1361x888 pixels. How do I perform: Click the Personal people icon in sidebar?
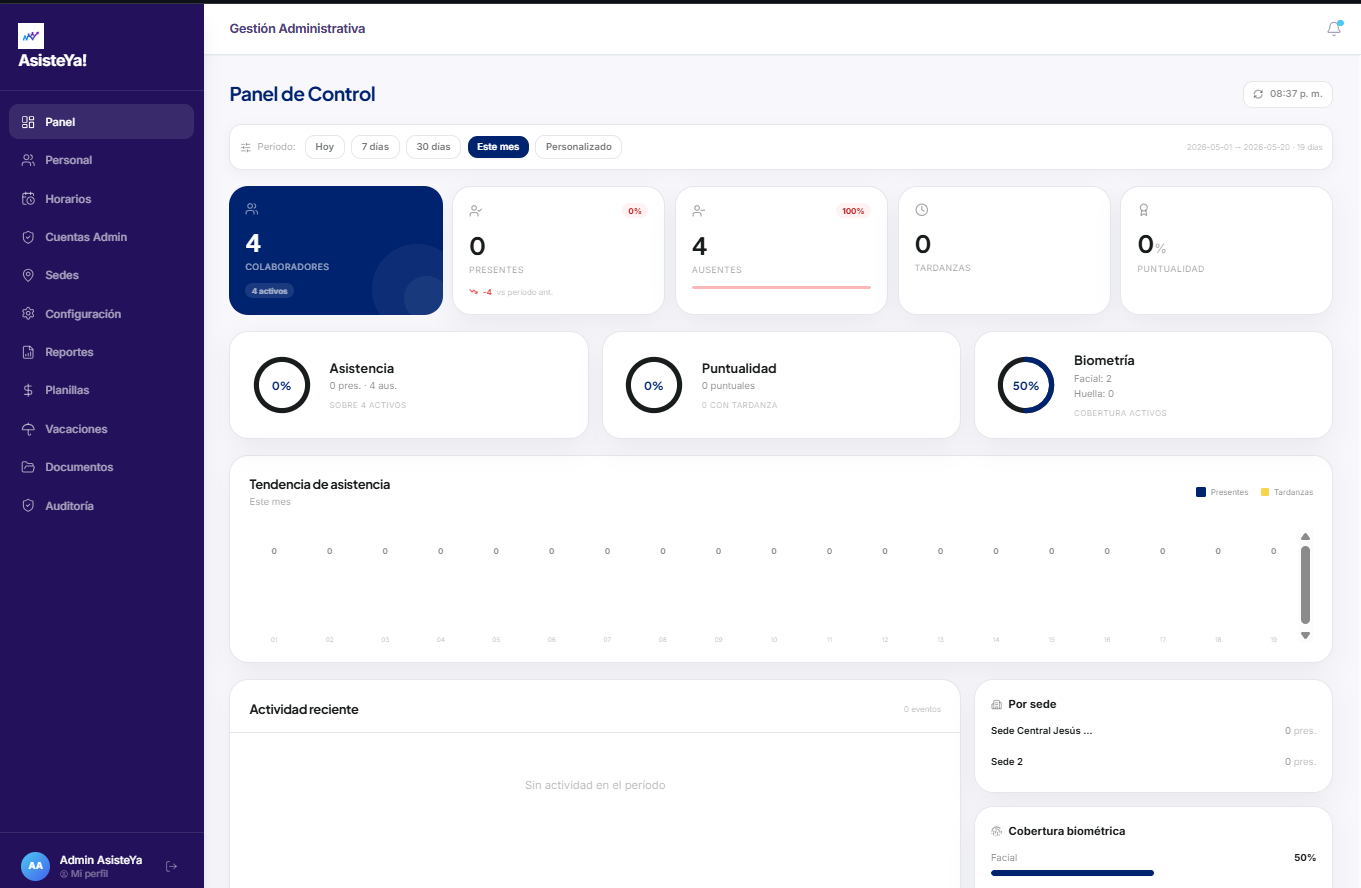coord(28,160)
